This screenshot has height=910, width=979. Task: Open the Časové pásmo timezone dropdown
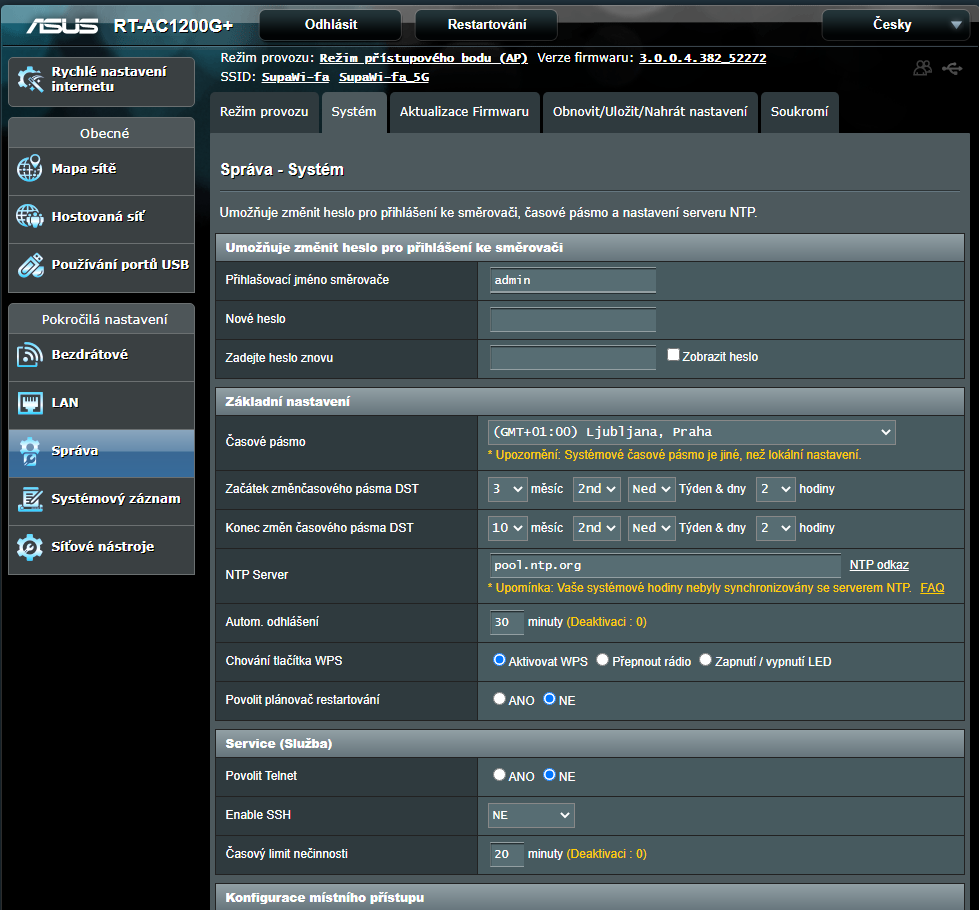pyautogui.click(x=691, y=432)
